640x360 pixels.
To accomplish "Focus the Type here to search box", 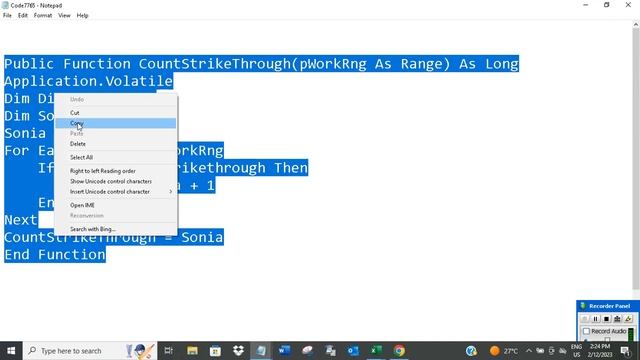I will (90, 351).
